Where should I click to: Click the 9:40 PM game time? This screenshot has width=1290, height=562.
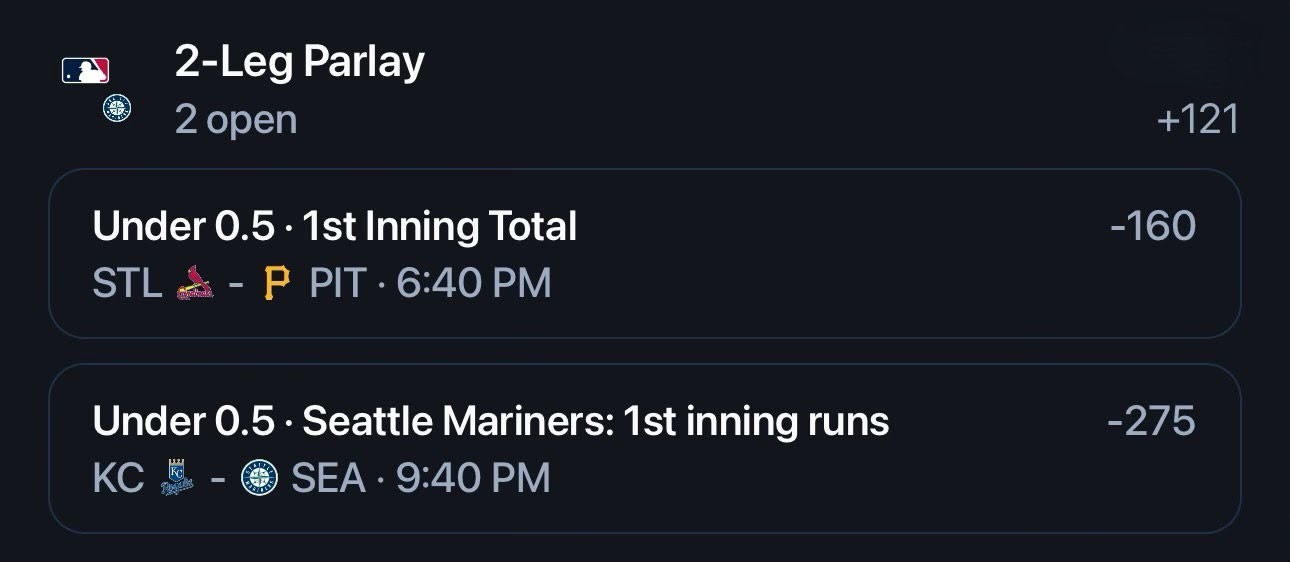tap(473, 478)
